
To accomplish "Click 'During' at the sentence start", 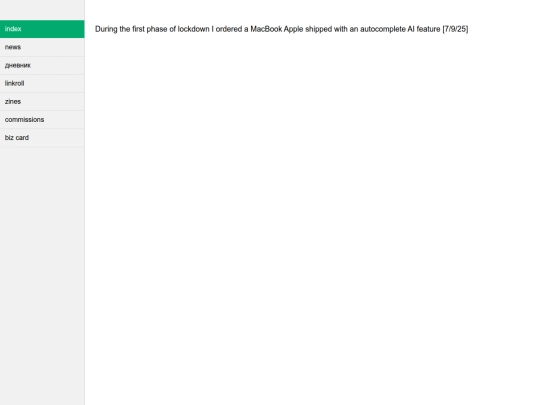I will [106, 29].
